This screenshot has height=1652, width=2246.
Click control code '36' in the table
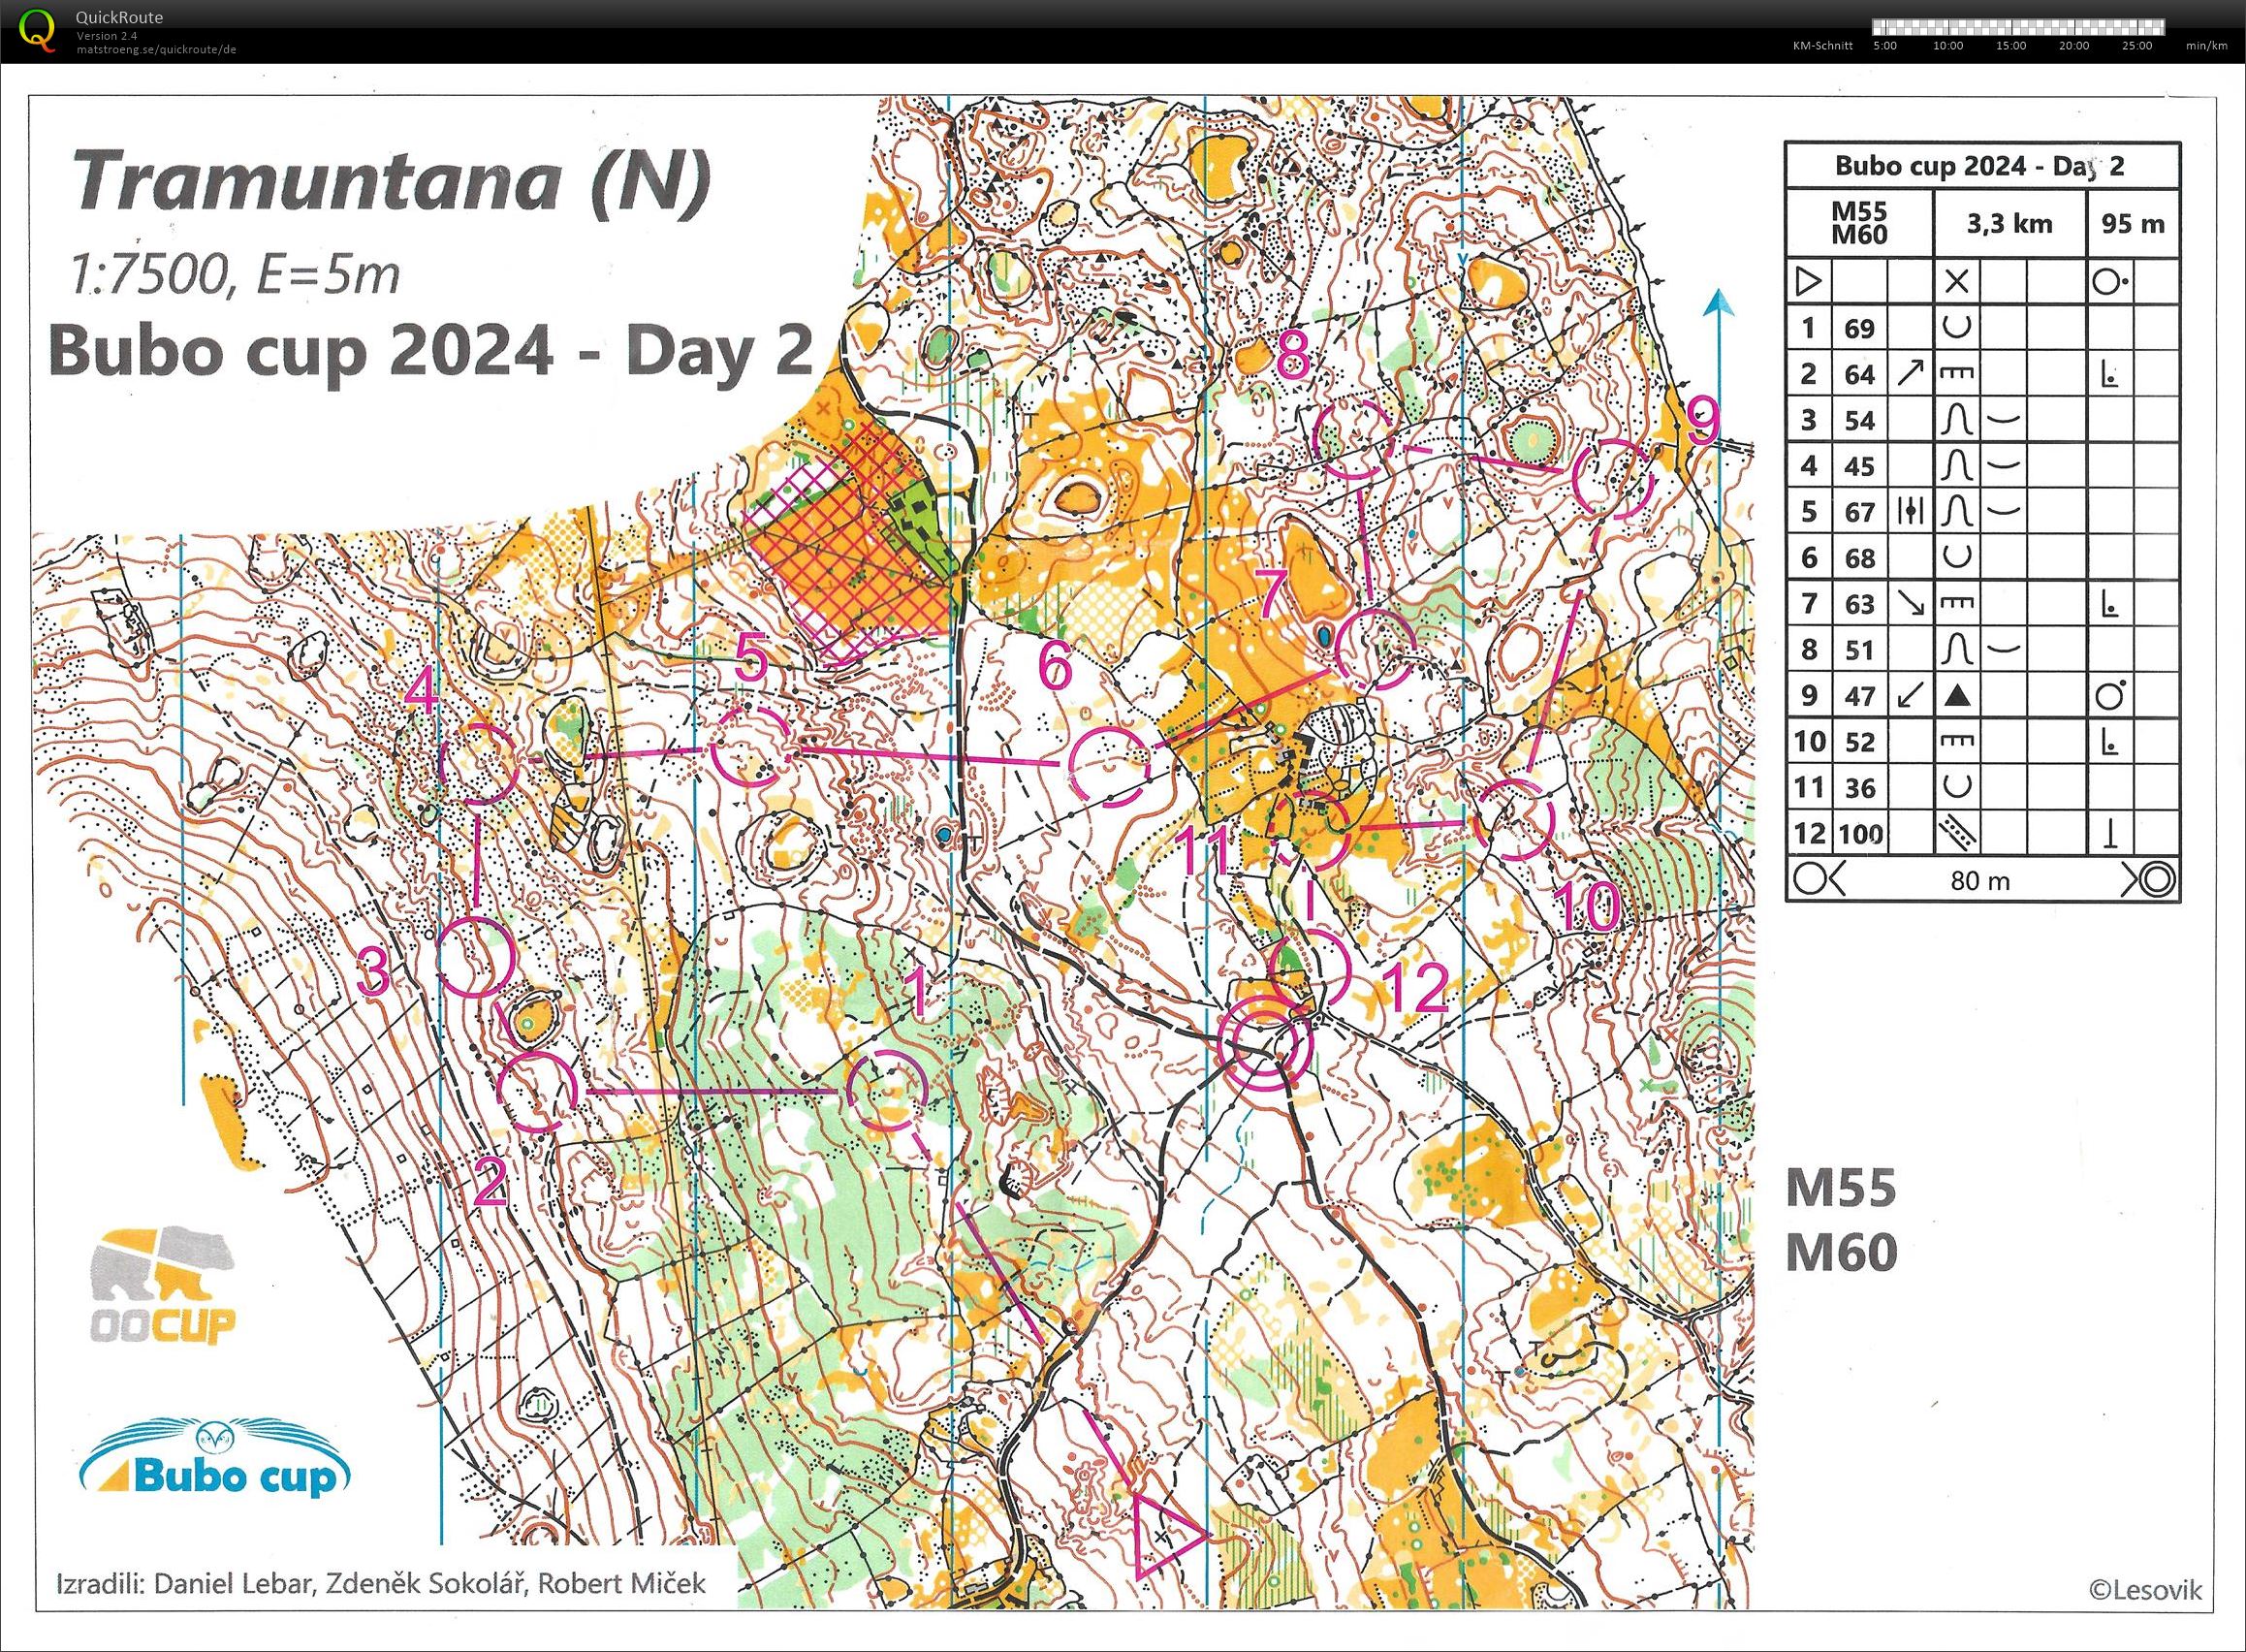1860,788
